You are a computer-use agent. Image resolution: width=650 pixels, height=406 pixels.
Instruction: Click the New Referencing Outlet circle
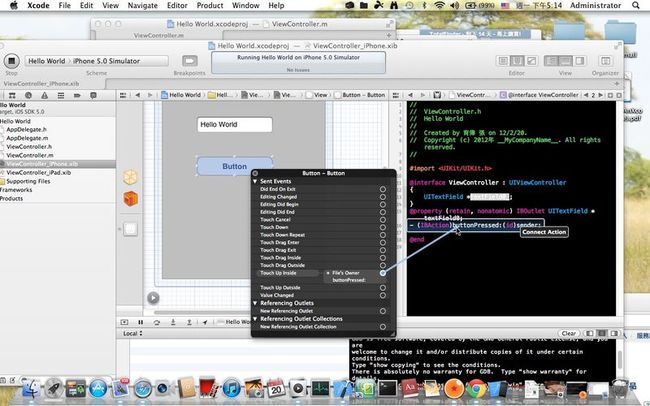383,311
